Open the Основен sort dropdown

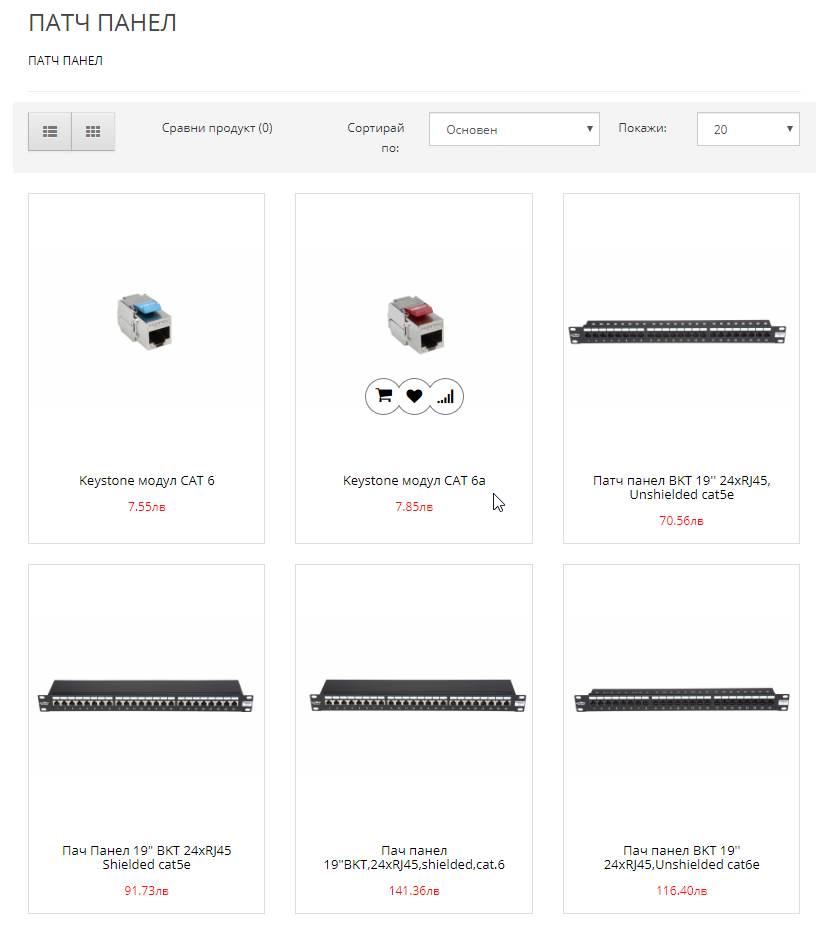pyautogui.click(x=514, y=129)
